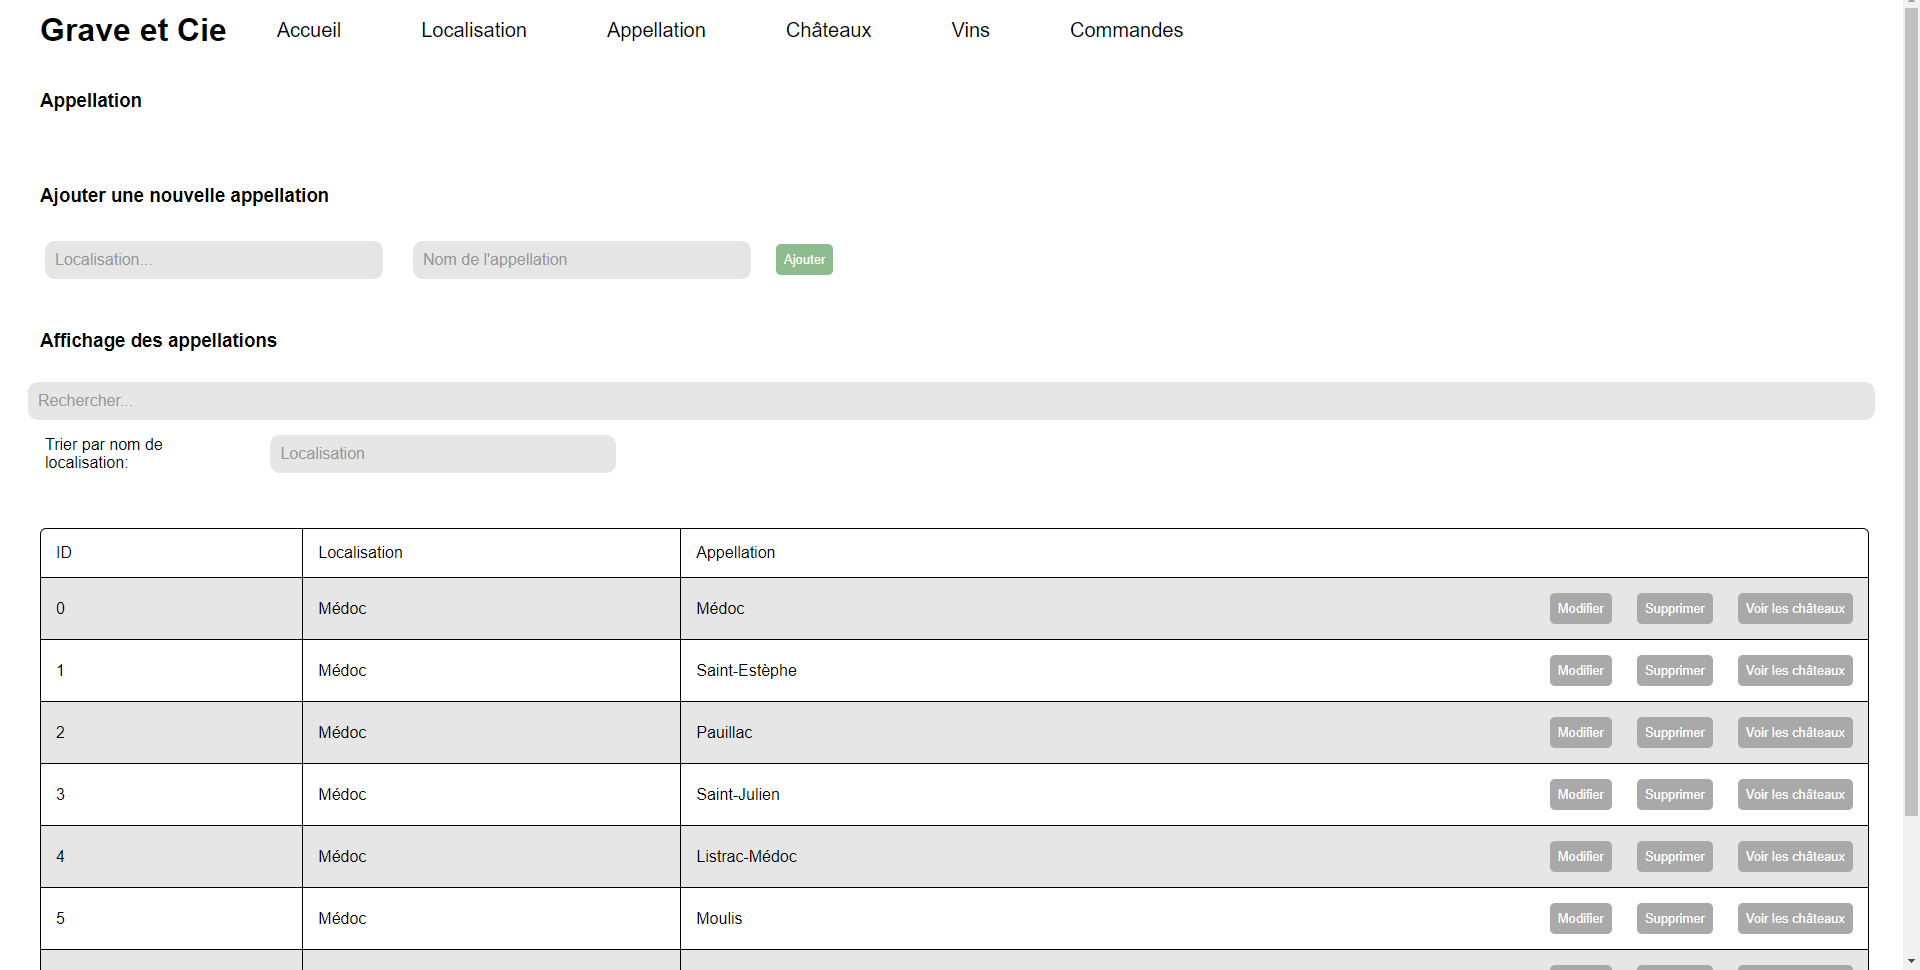Click the ID column header
This screenshot has width=1920, height=970.
pyautogui.click(x=171, y=553)
